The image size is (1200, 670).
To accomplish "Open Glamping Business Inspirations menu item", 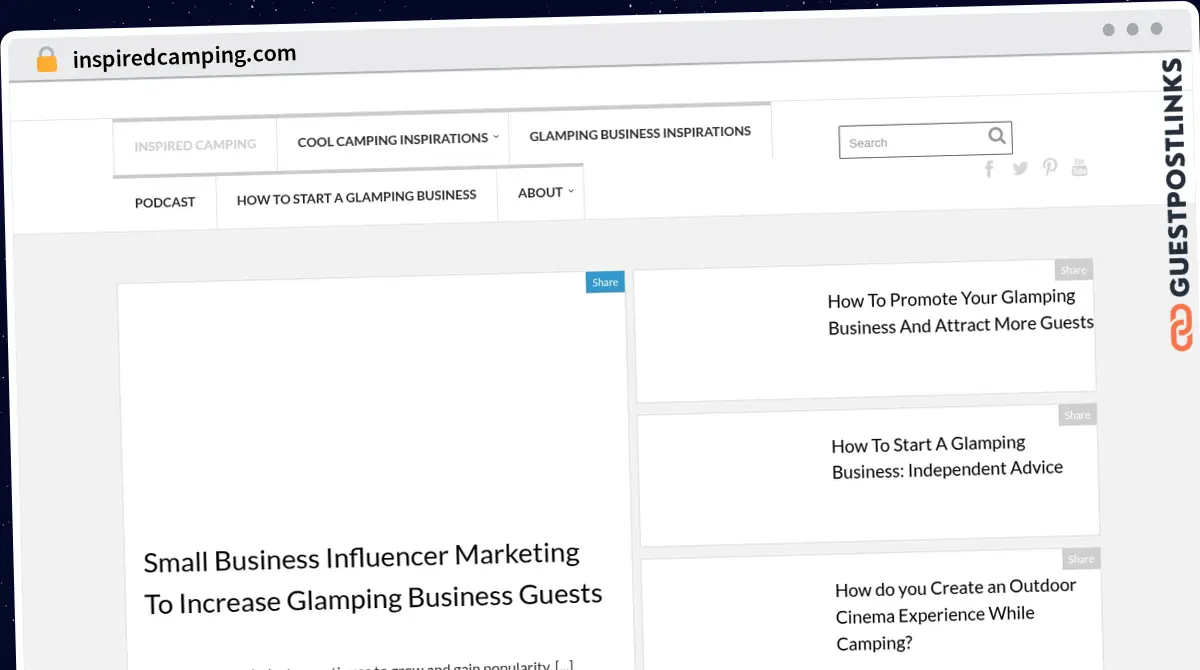I will [x=640, y=133].
